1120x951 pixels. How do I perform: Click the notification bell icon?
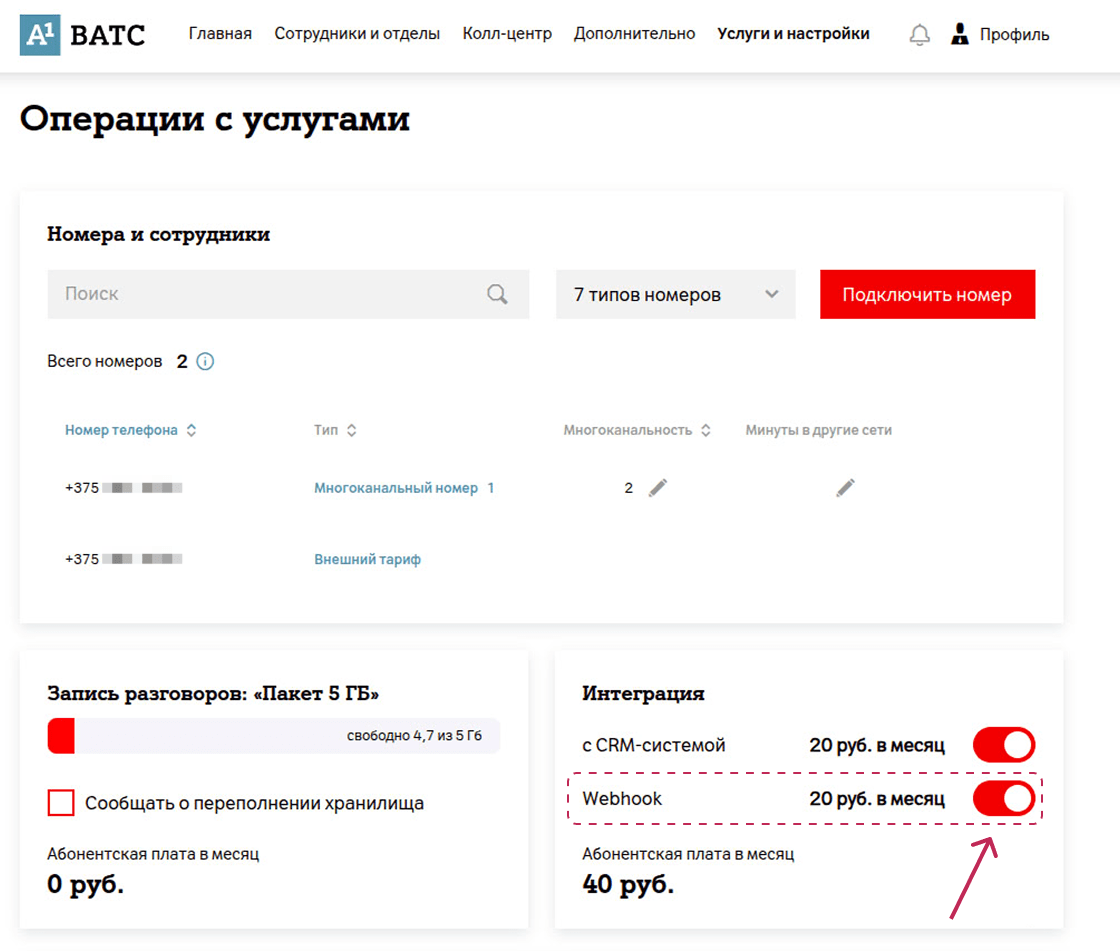(x=919, y=33)
